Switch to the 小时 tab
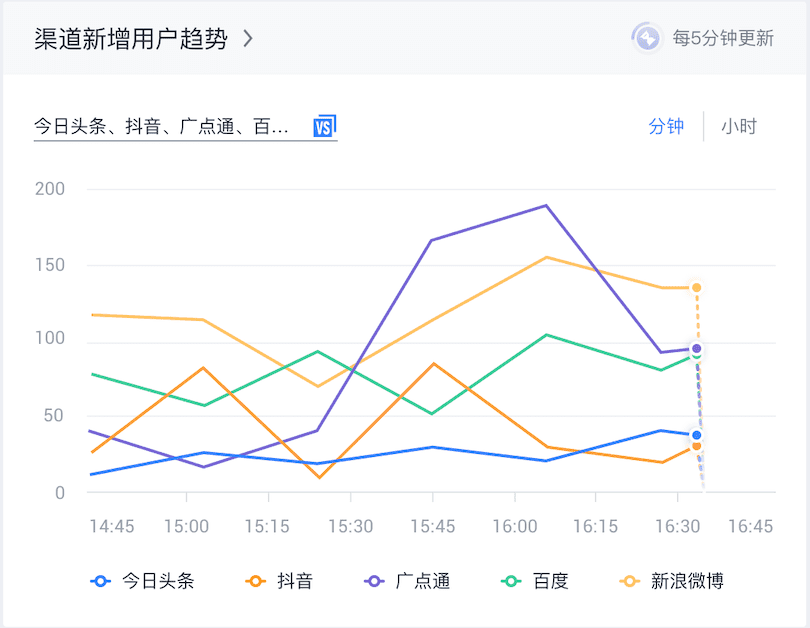This screenshot has height=628, width=810. 739,126
